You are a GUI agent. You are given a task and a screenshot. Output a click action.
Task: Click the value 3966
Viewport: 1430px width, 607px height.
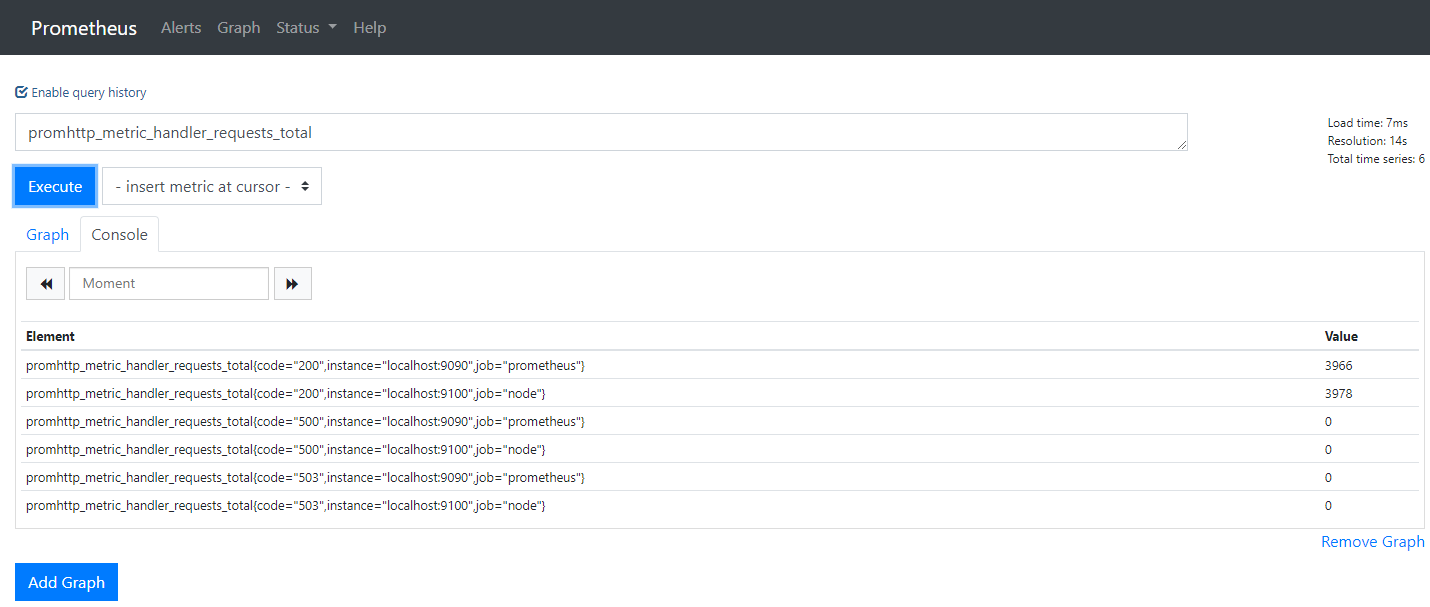(1338, 366)
